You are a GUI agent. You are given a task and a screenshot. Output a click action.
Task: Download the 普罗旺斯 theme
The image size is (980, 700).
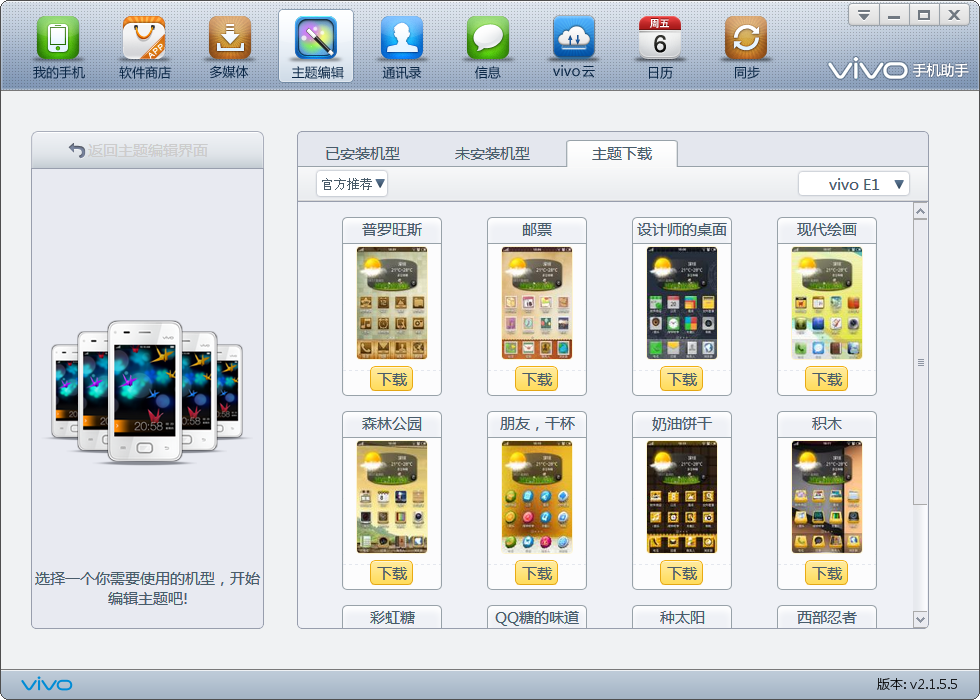392,380
